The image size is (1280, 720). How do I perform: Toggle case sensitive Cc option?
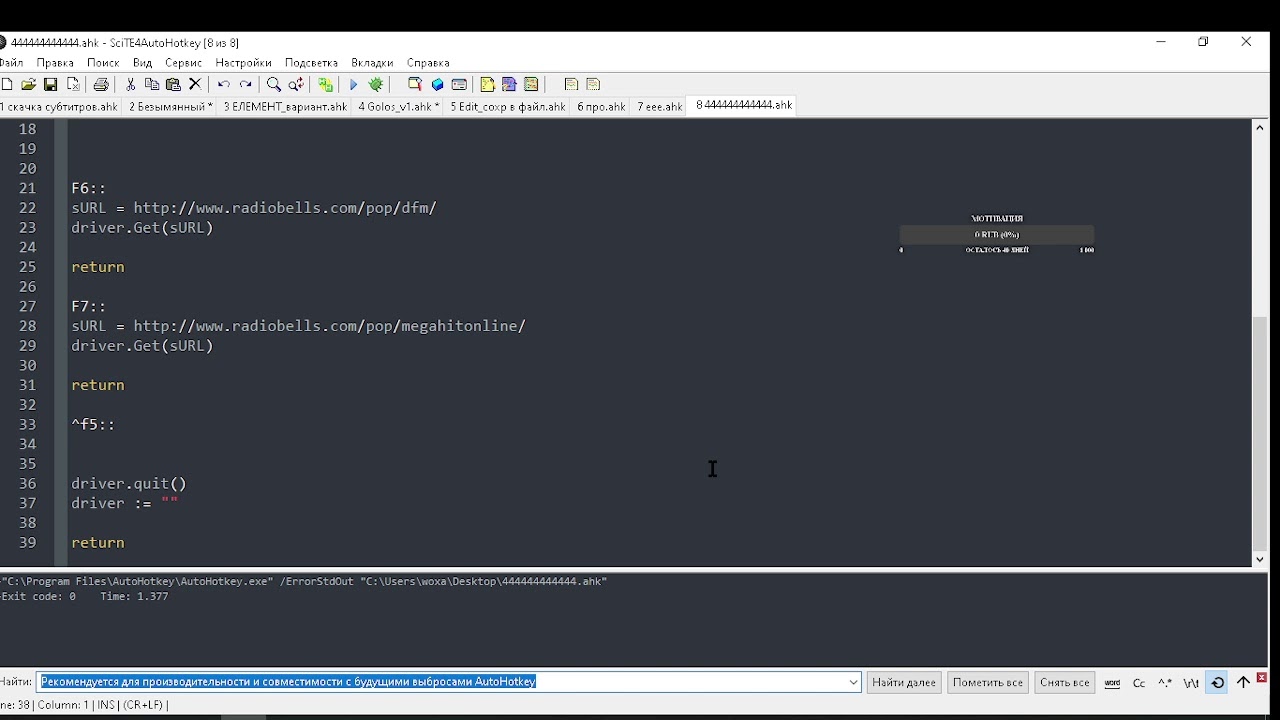(1139, 683)
